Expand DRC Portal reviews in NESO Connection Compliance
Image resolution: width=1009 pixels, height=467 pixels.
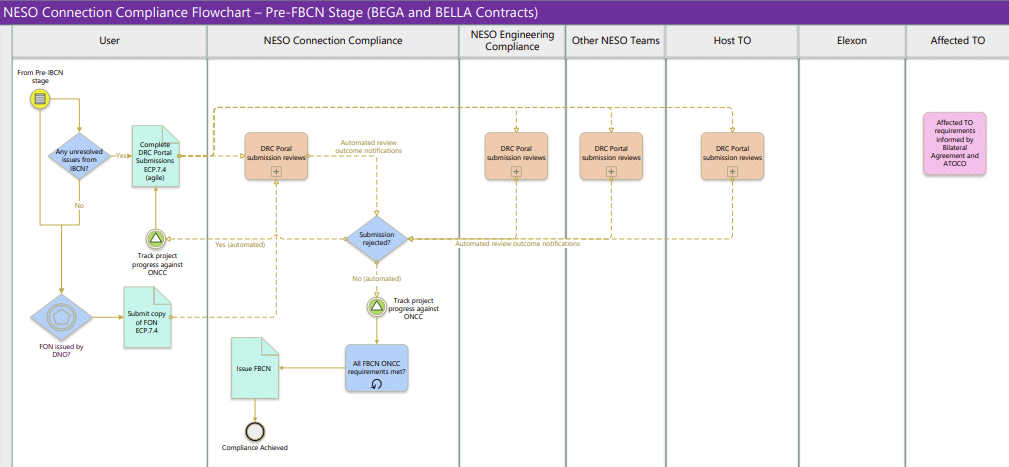tap(276, 171)
